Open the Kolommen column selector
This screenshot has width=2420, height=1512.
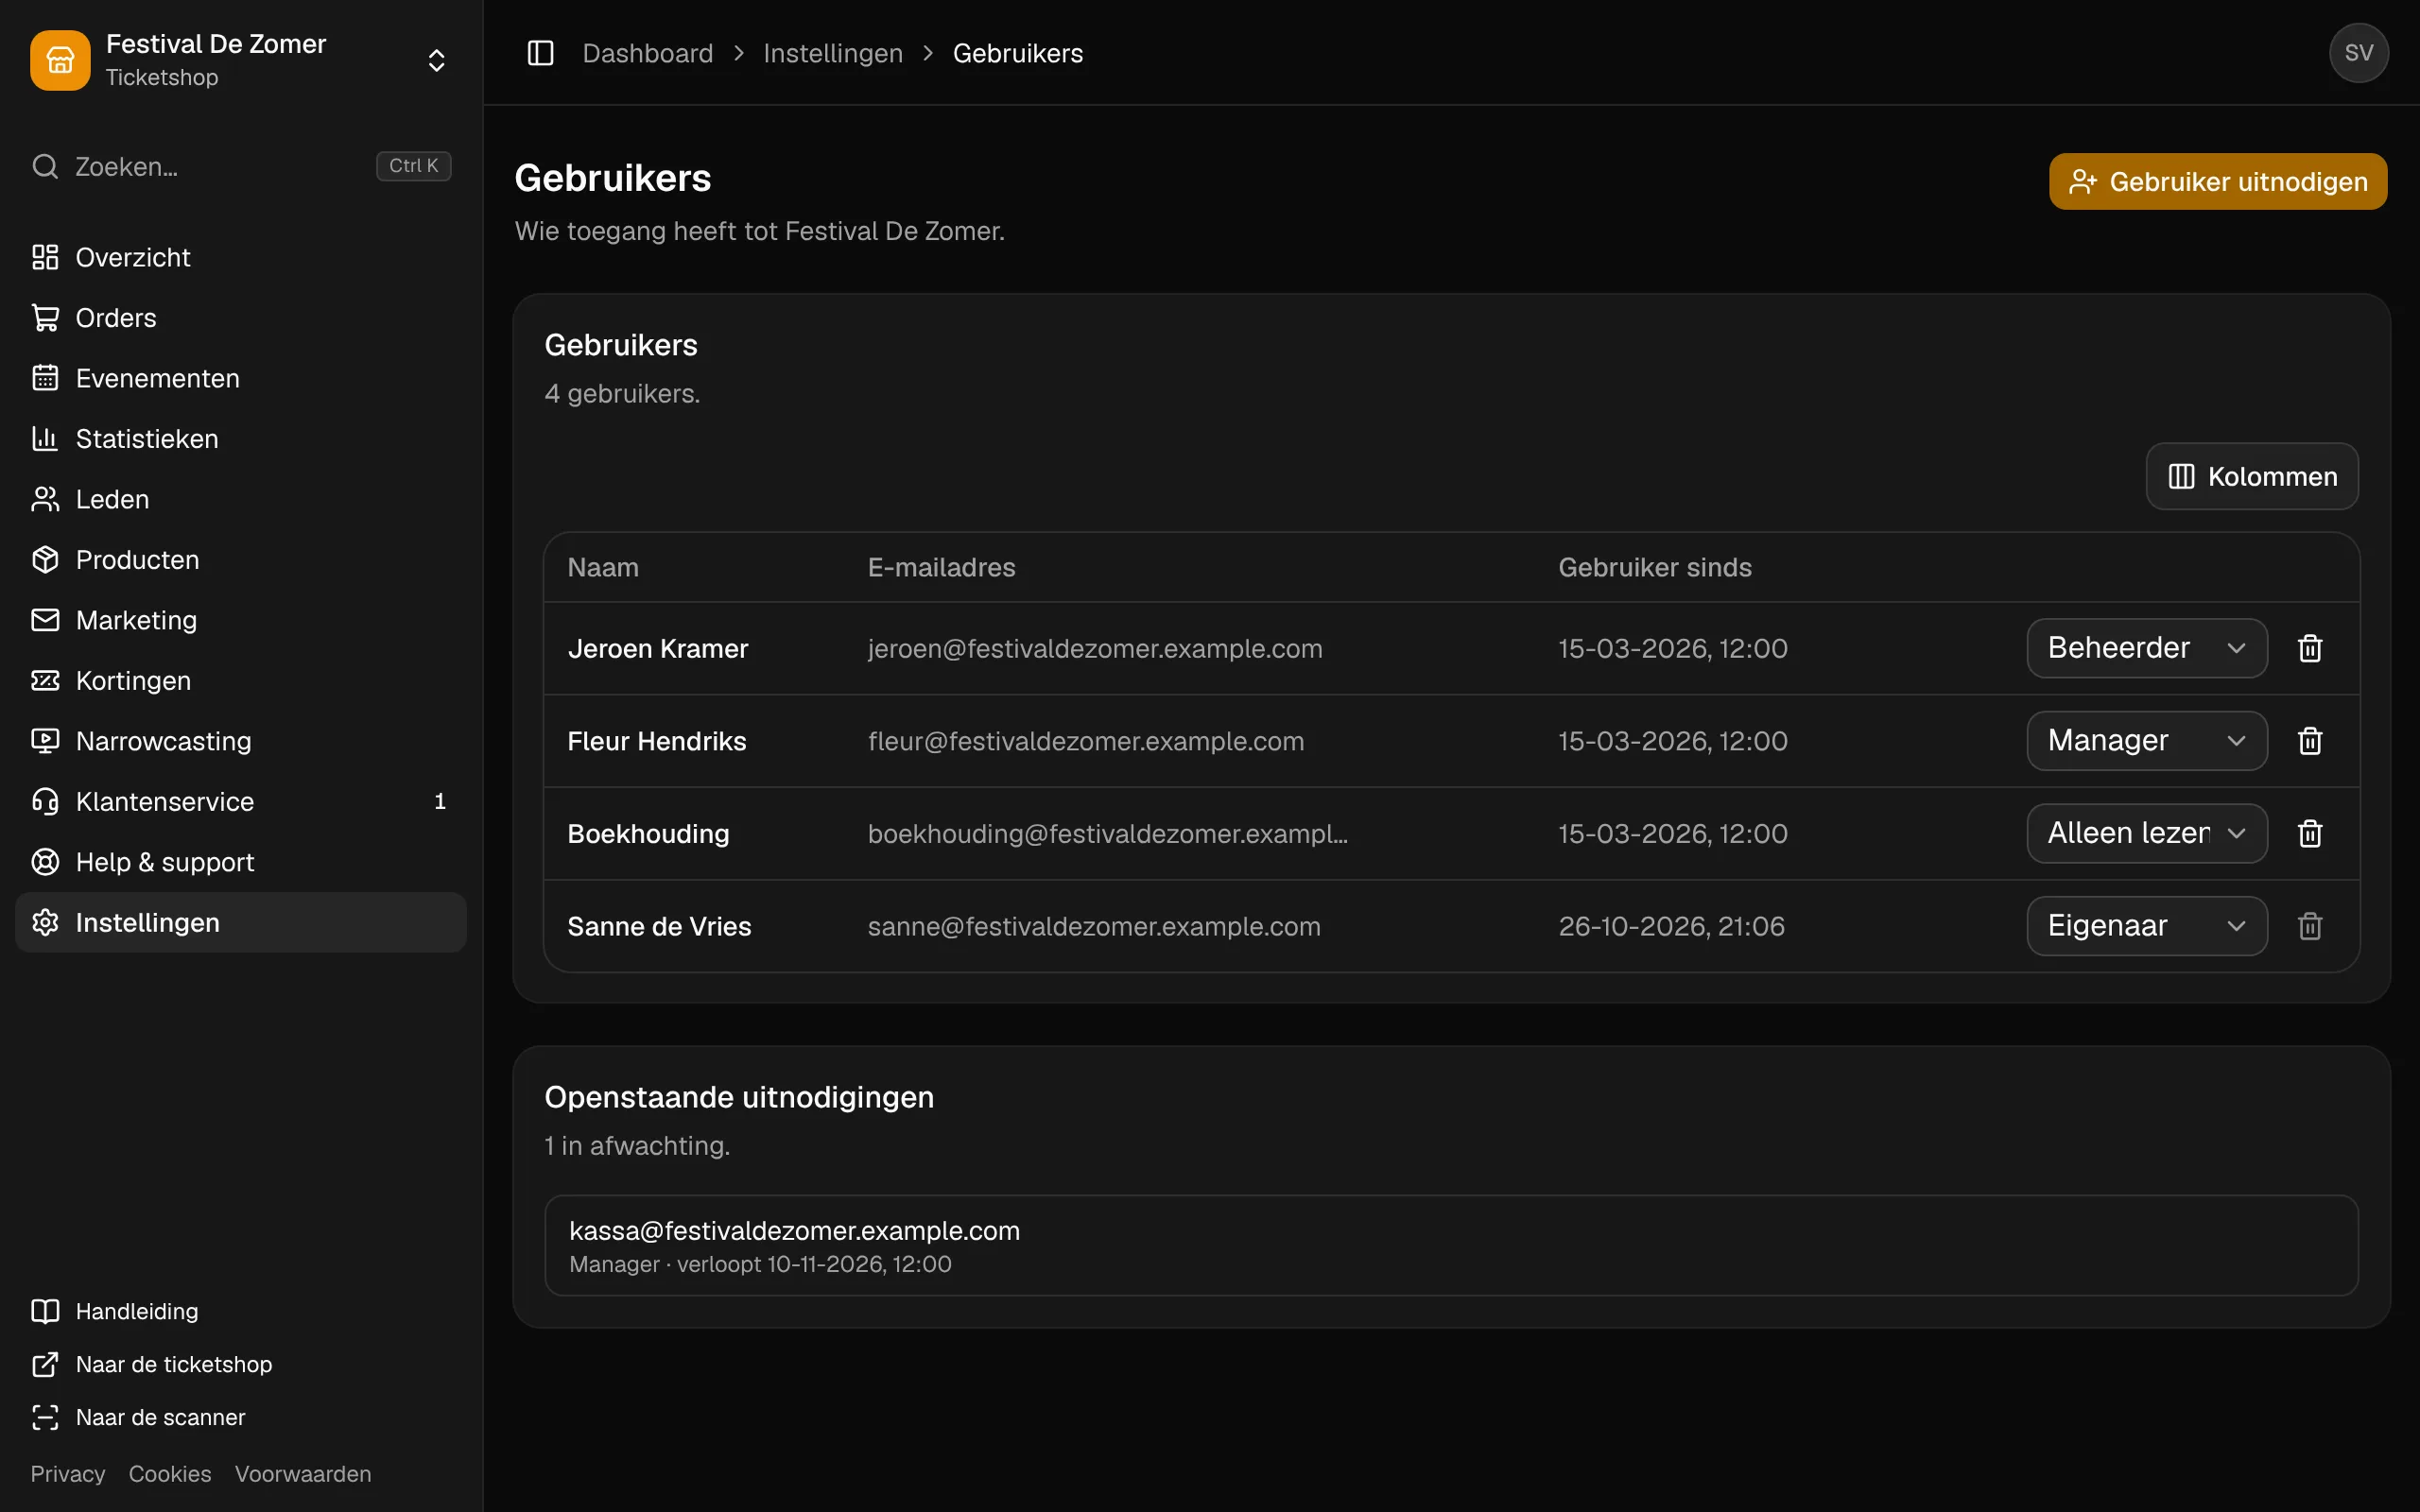pyautogui.click(x=2252, y=476)
